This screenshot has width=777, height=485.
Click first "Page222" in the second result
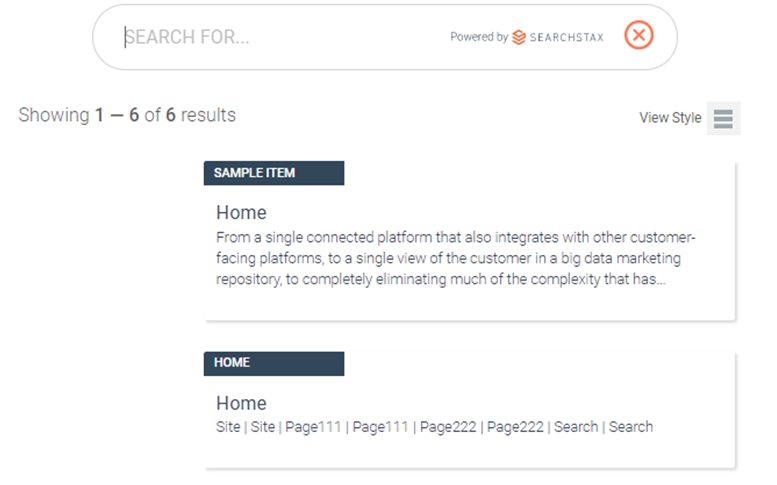coord(448,427)
